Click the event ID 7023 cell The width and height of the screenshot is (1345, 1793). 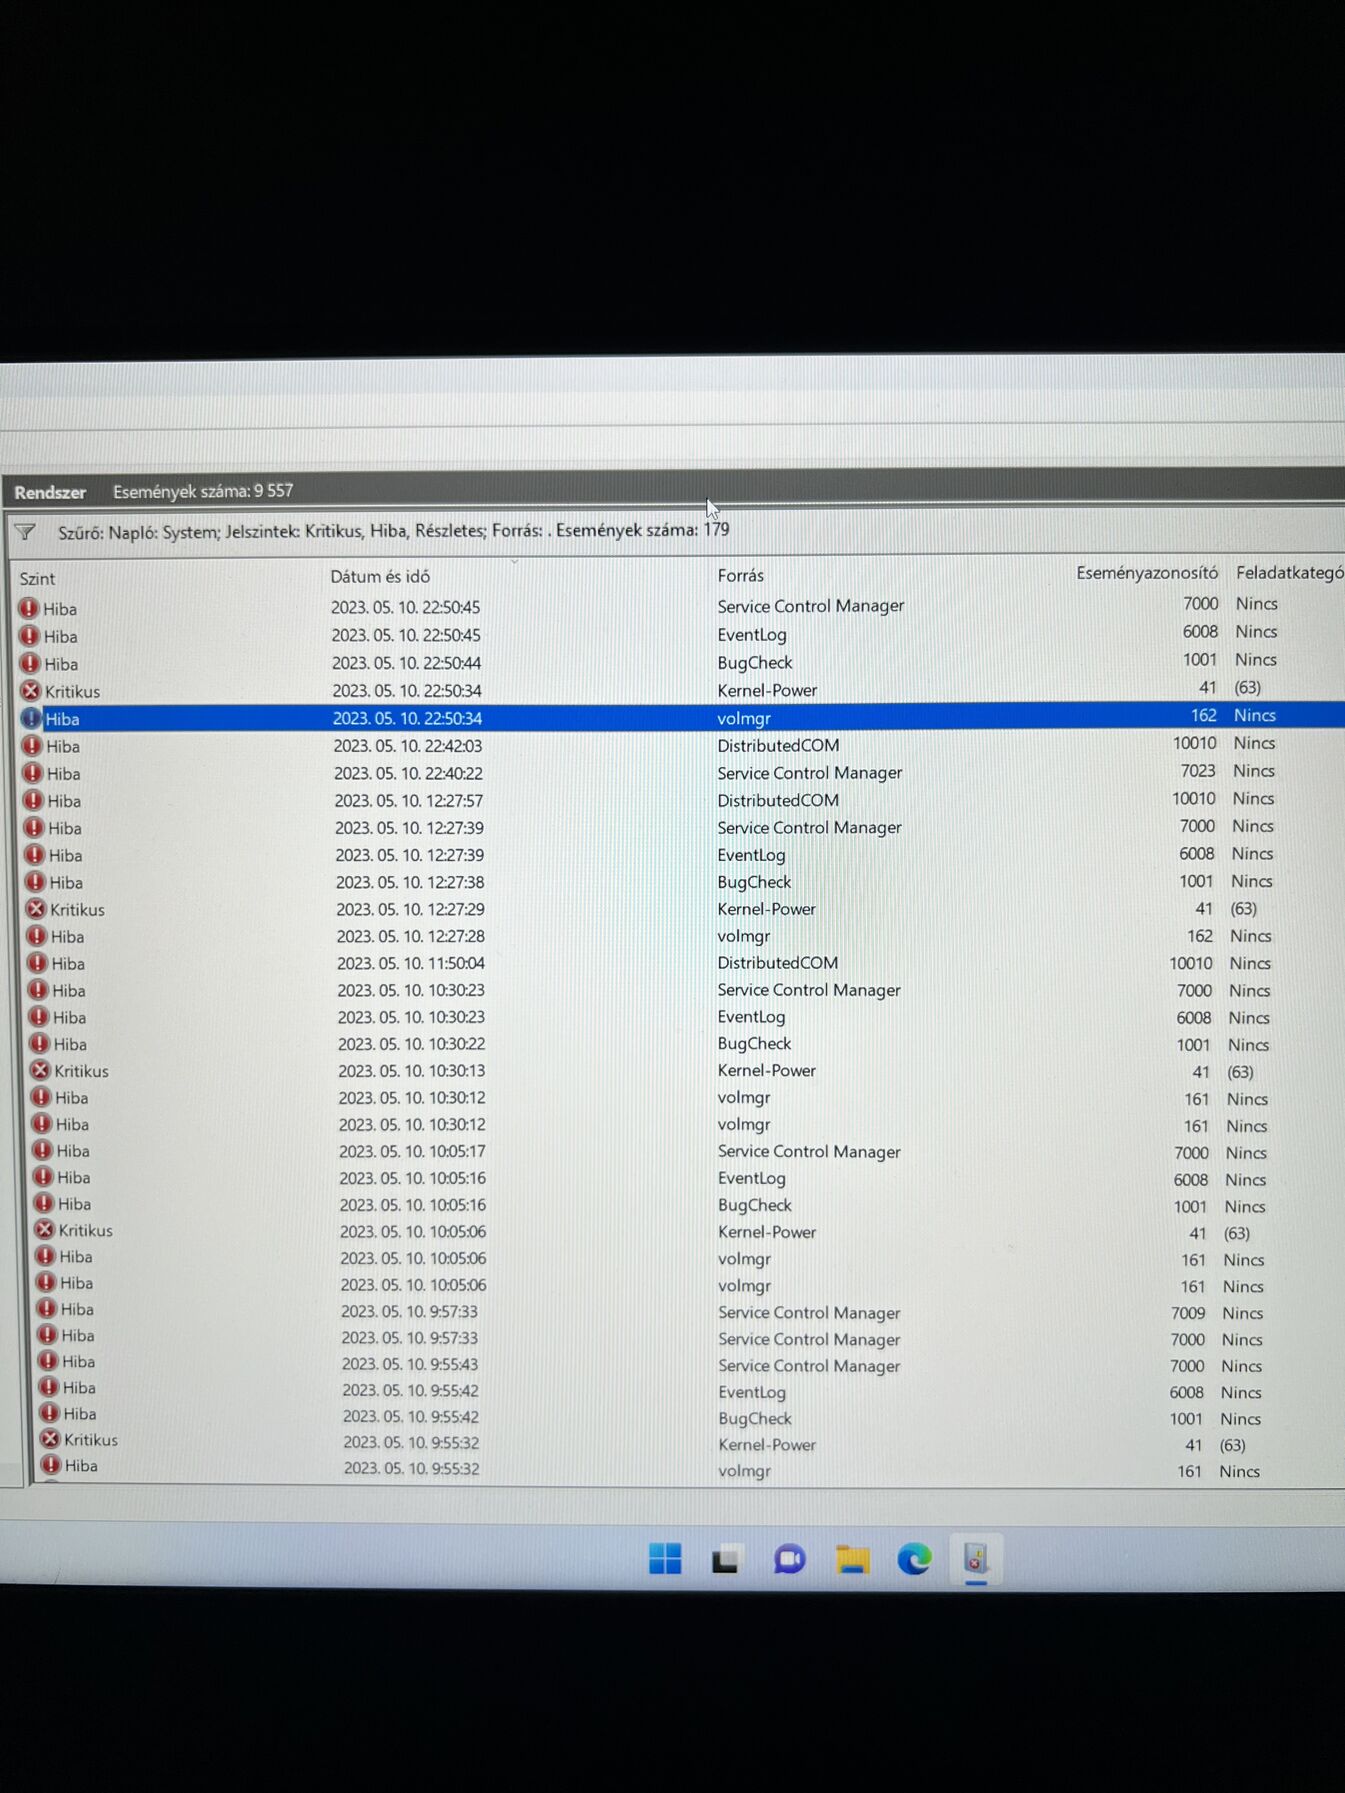tap(1198, 771)
